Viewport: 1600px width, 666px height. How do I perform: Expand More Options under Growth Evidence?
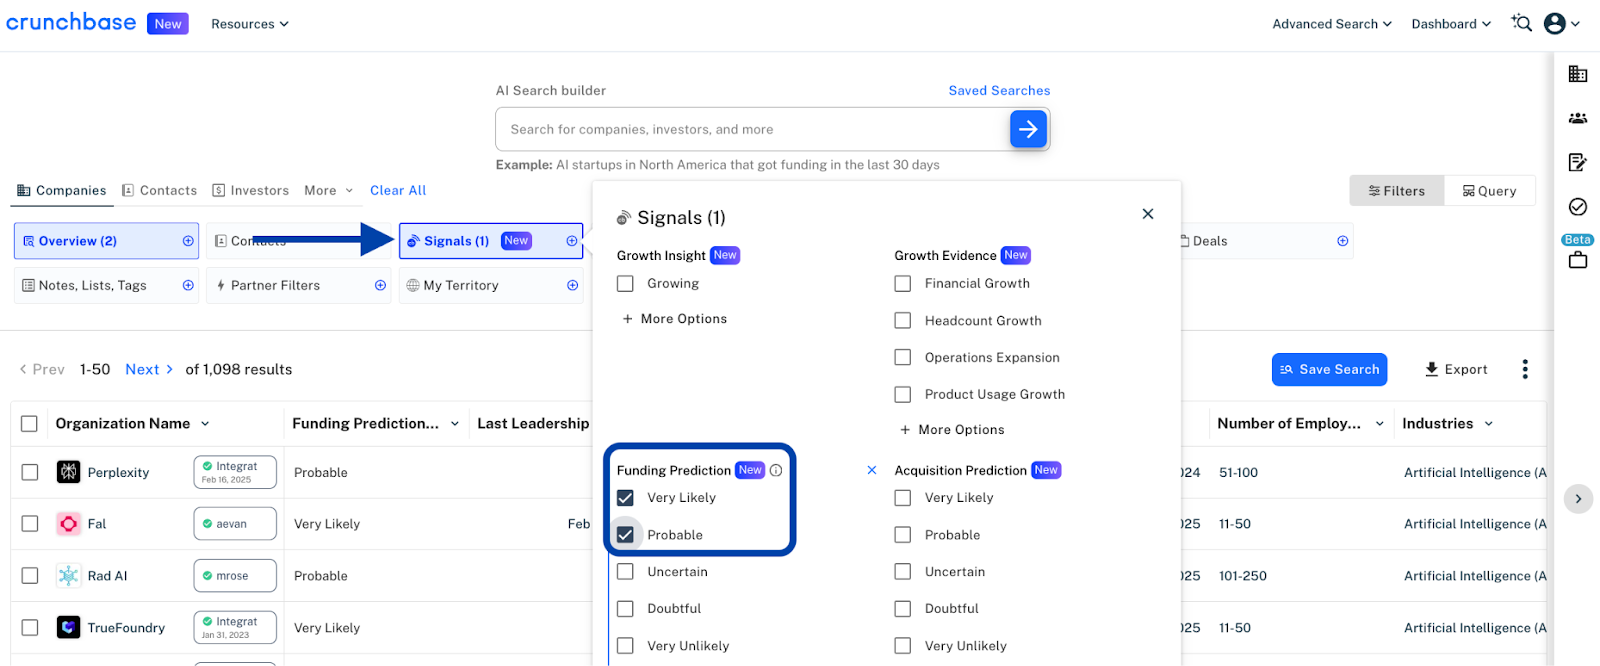pyautogui.click(x=952, y=430)
